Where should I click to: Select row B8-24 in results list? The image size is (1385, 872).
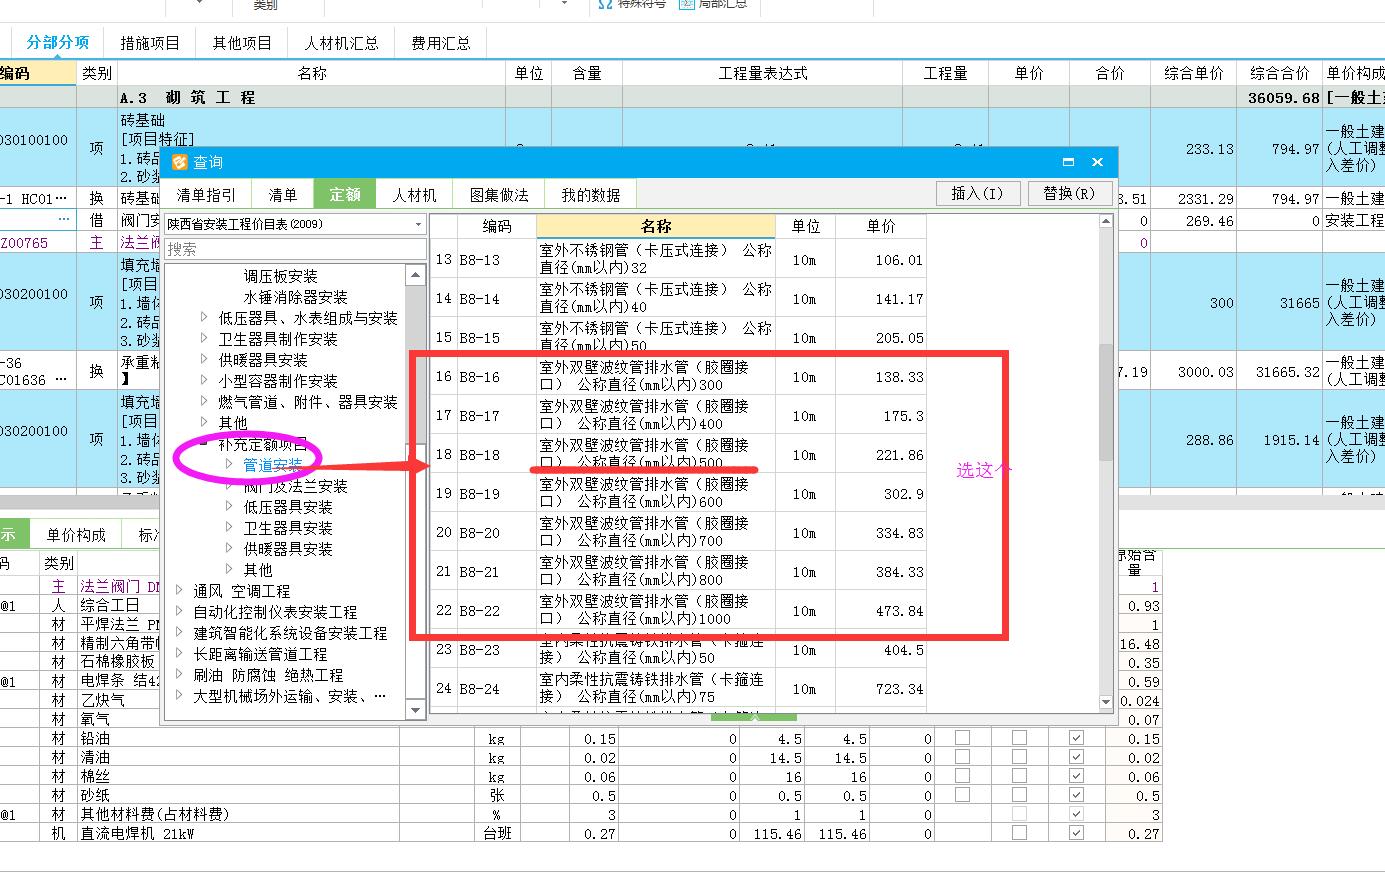pyautogui.click(x=679, y=689)
